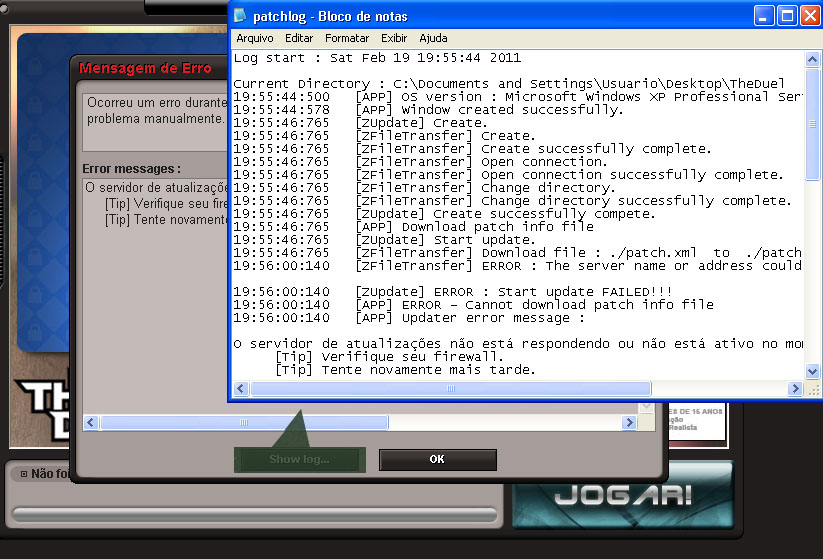Click the 'Cannot download patch info file' line

[x=473, y=305]
